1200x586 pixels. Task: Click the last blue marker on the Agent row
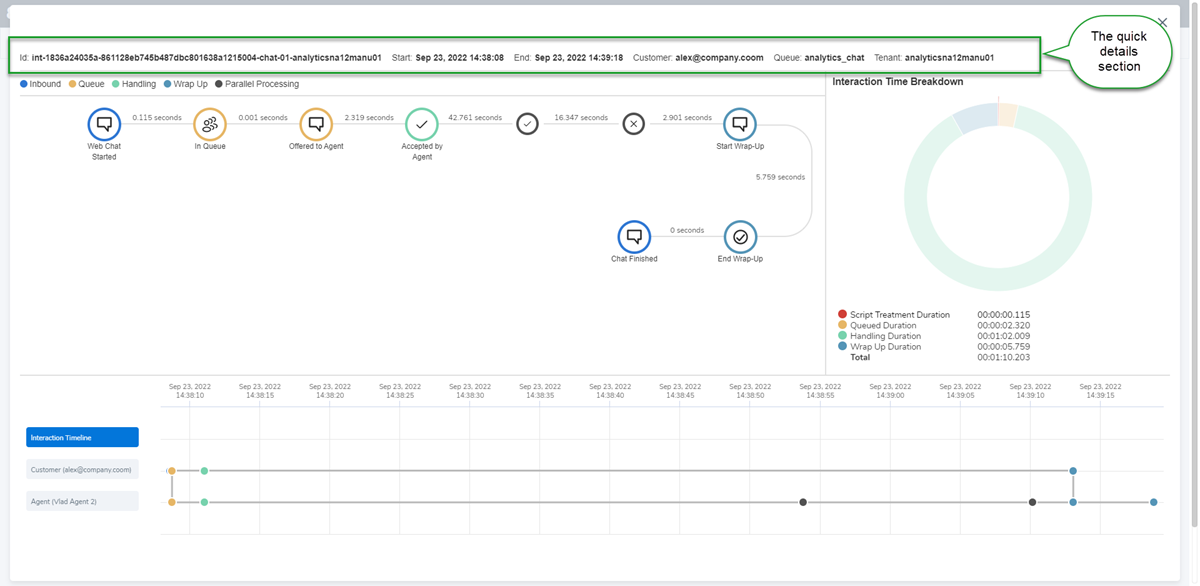coord(1153,502)
